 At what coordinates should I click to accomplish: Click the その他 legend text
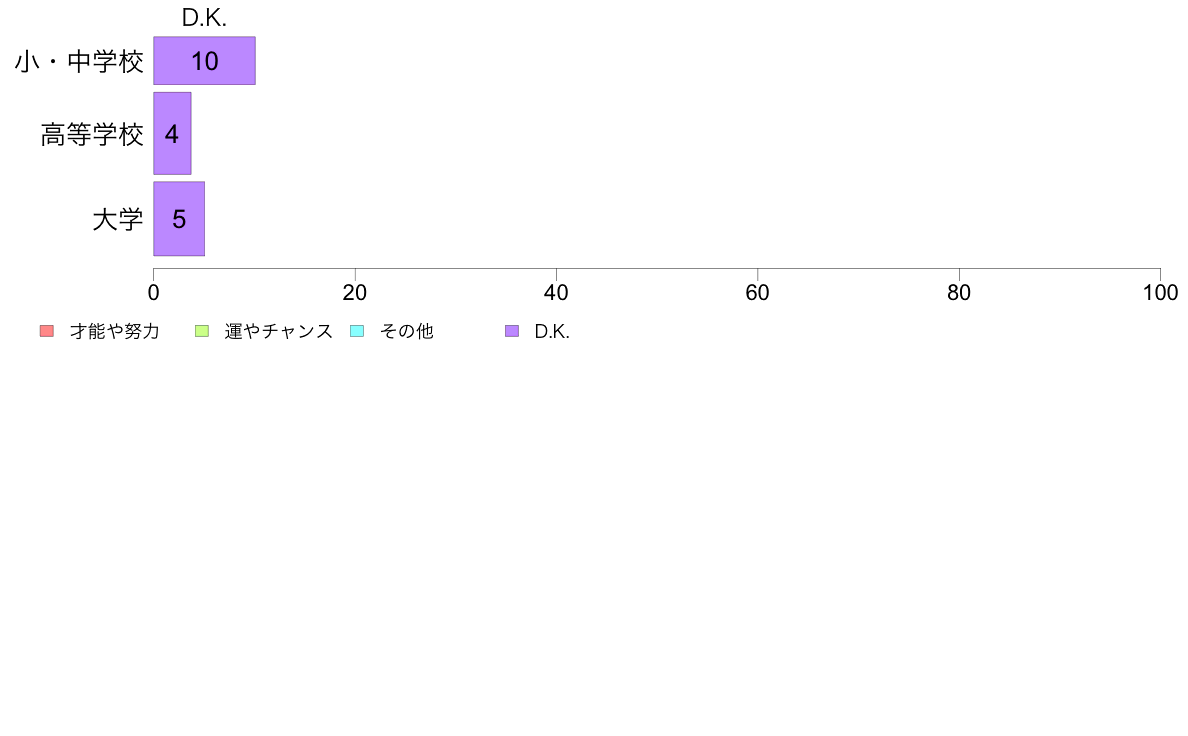(x=407, y=331)
